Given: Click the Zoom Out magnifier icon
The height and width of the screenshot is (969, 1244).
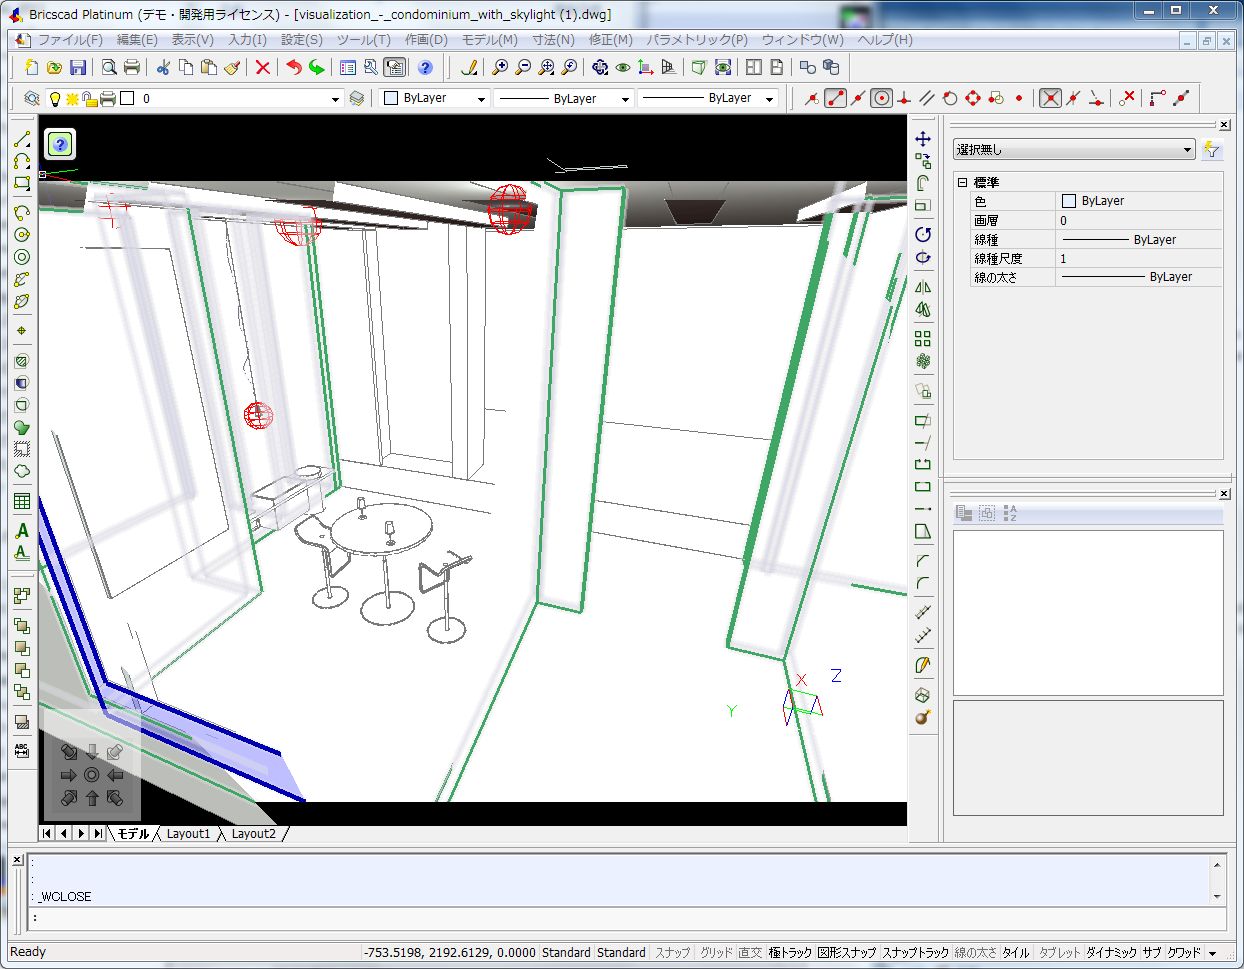Looking at the screenshot, I should (523, 67).
